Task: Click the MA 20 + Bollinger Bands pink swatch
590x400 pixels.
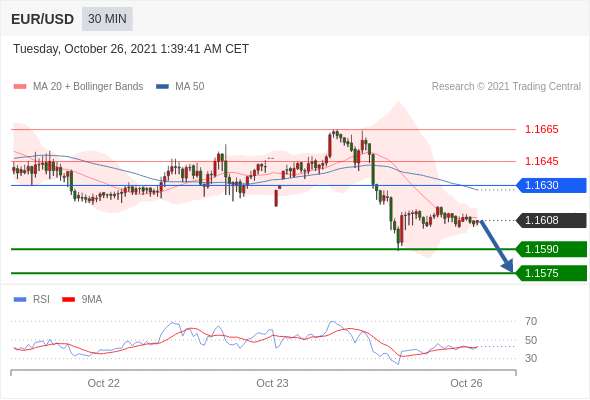Action: 20,87
